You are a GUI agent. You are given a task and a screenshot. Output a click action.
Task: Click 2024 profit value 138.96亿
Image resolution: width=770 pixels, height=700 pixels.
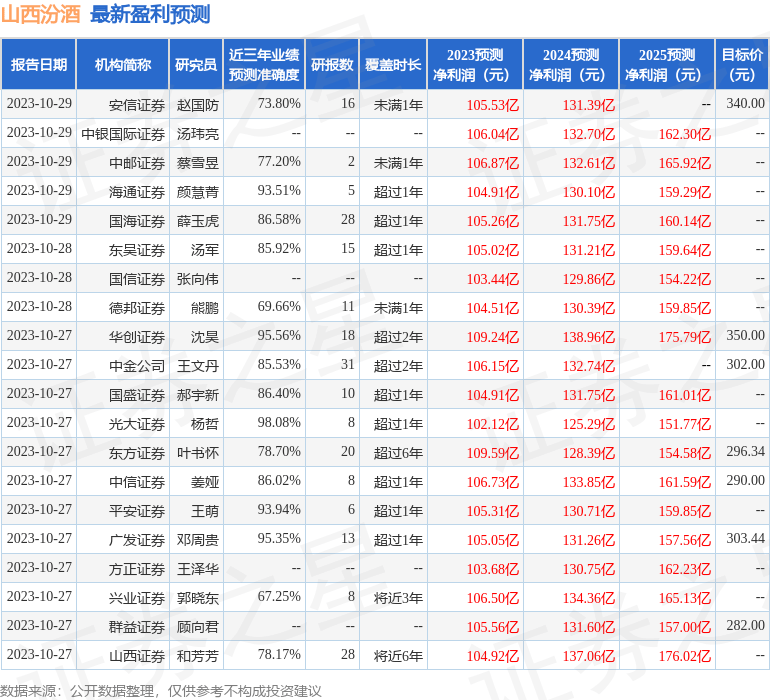tap(589, 336)
